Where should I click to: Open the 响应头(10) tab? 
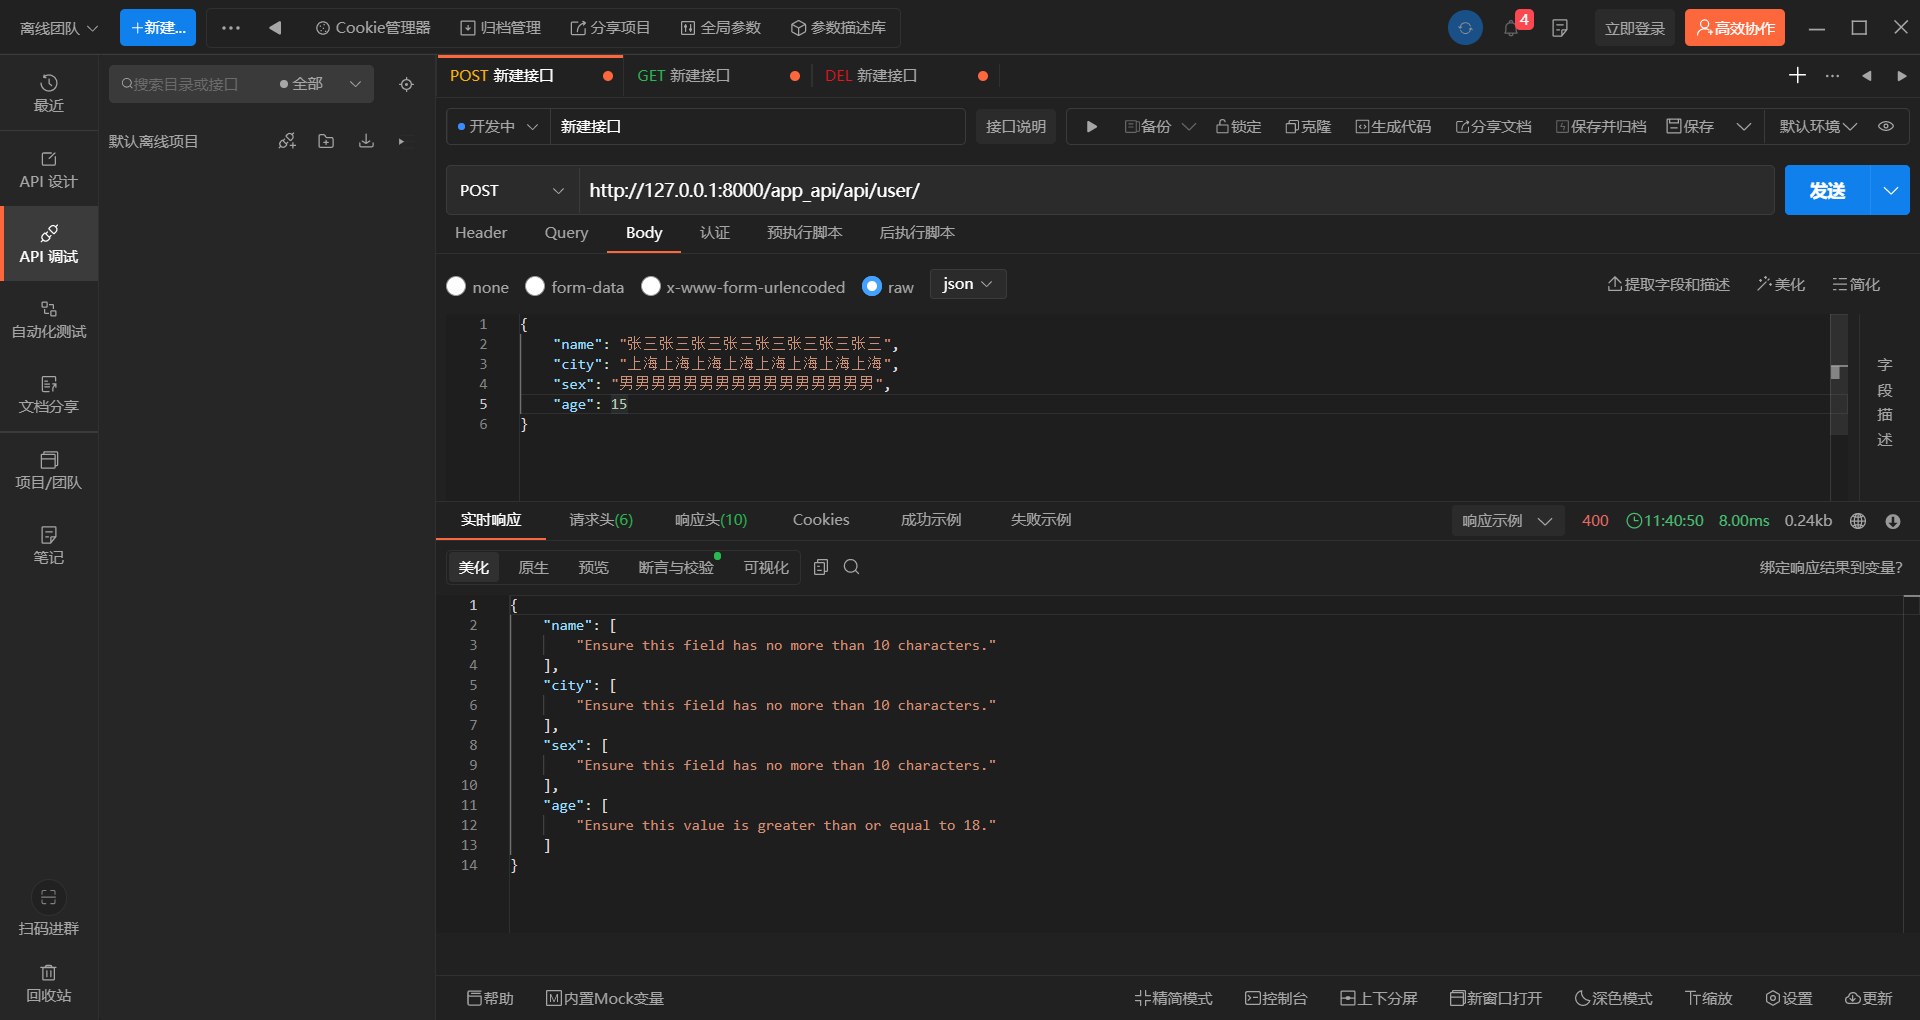(711, 520)
